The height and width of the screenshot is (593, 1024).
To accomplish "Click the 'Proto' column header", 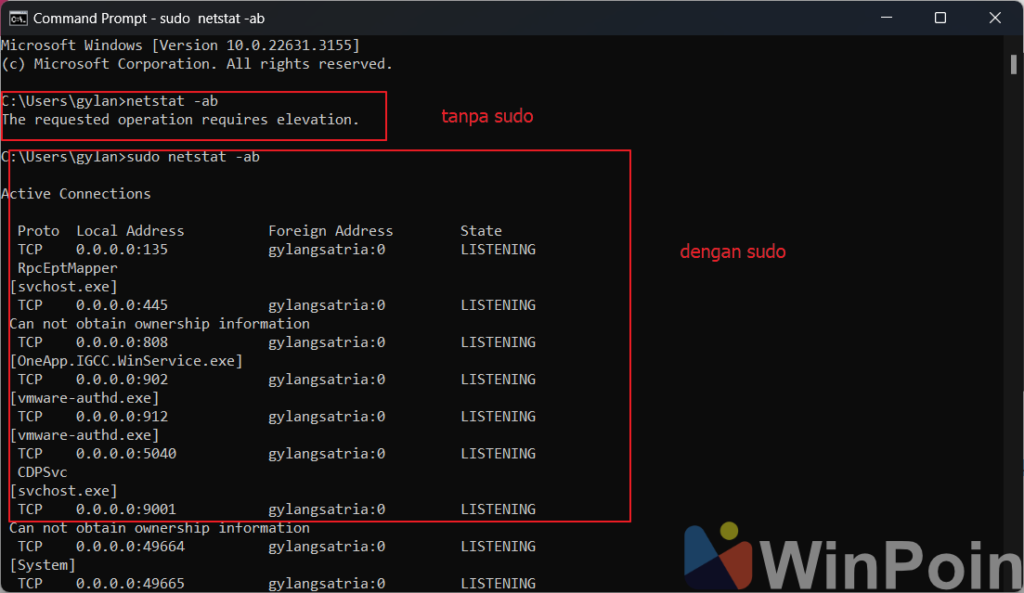I will [x=38, y=231].
